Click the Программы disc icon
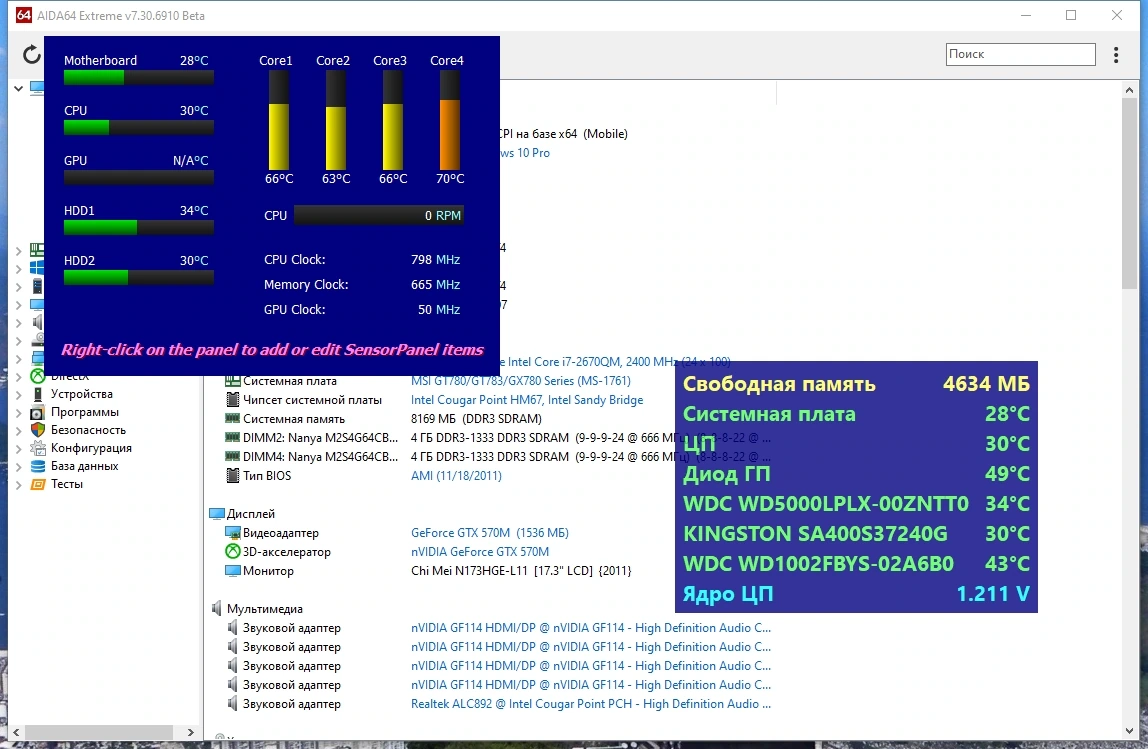1148x749 pixels. click(37, 412)
